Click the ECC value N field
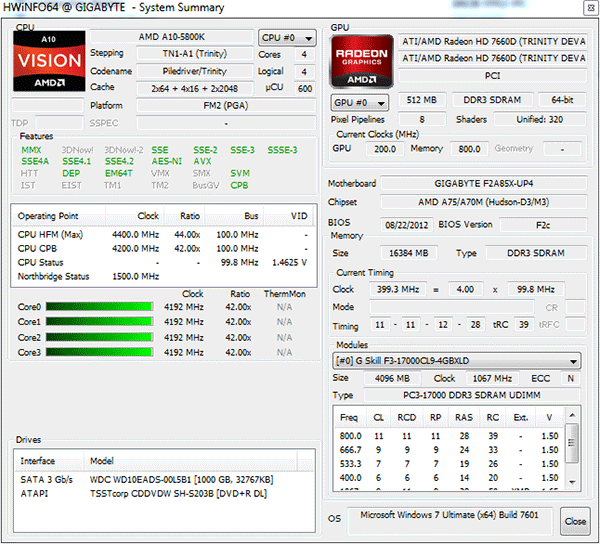The width and height of the screenshot is (600, 544). pyautogui.click(x=571, y=378)
